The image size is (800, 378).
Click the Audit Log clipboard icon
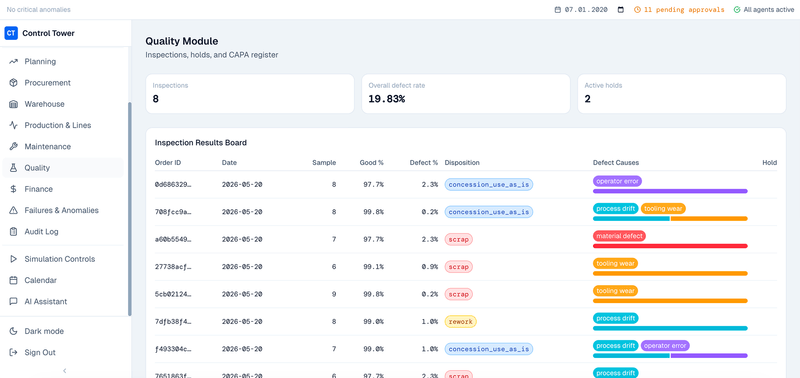point(14,232)
